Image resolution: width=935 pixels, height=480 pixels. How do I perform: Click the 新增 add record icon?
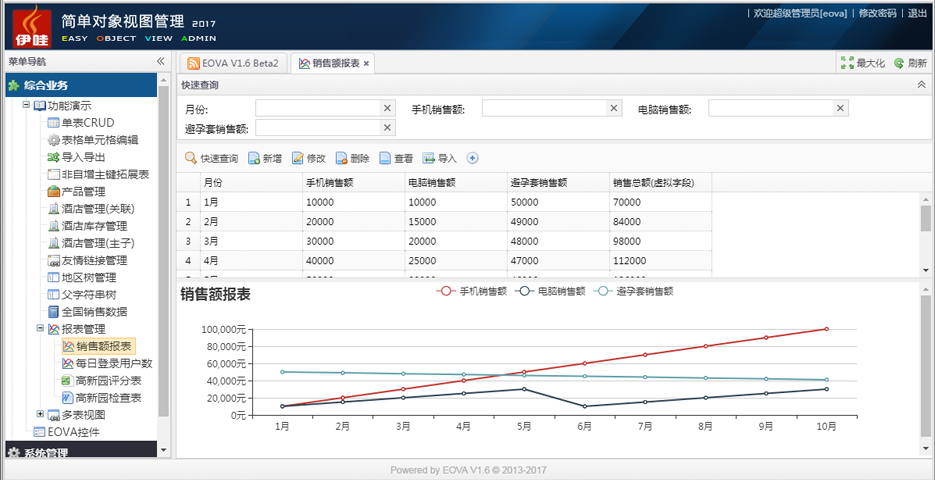click(254, 158)
